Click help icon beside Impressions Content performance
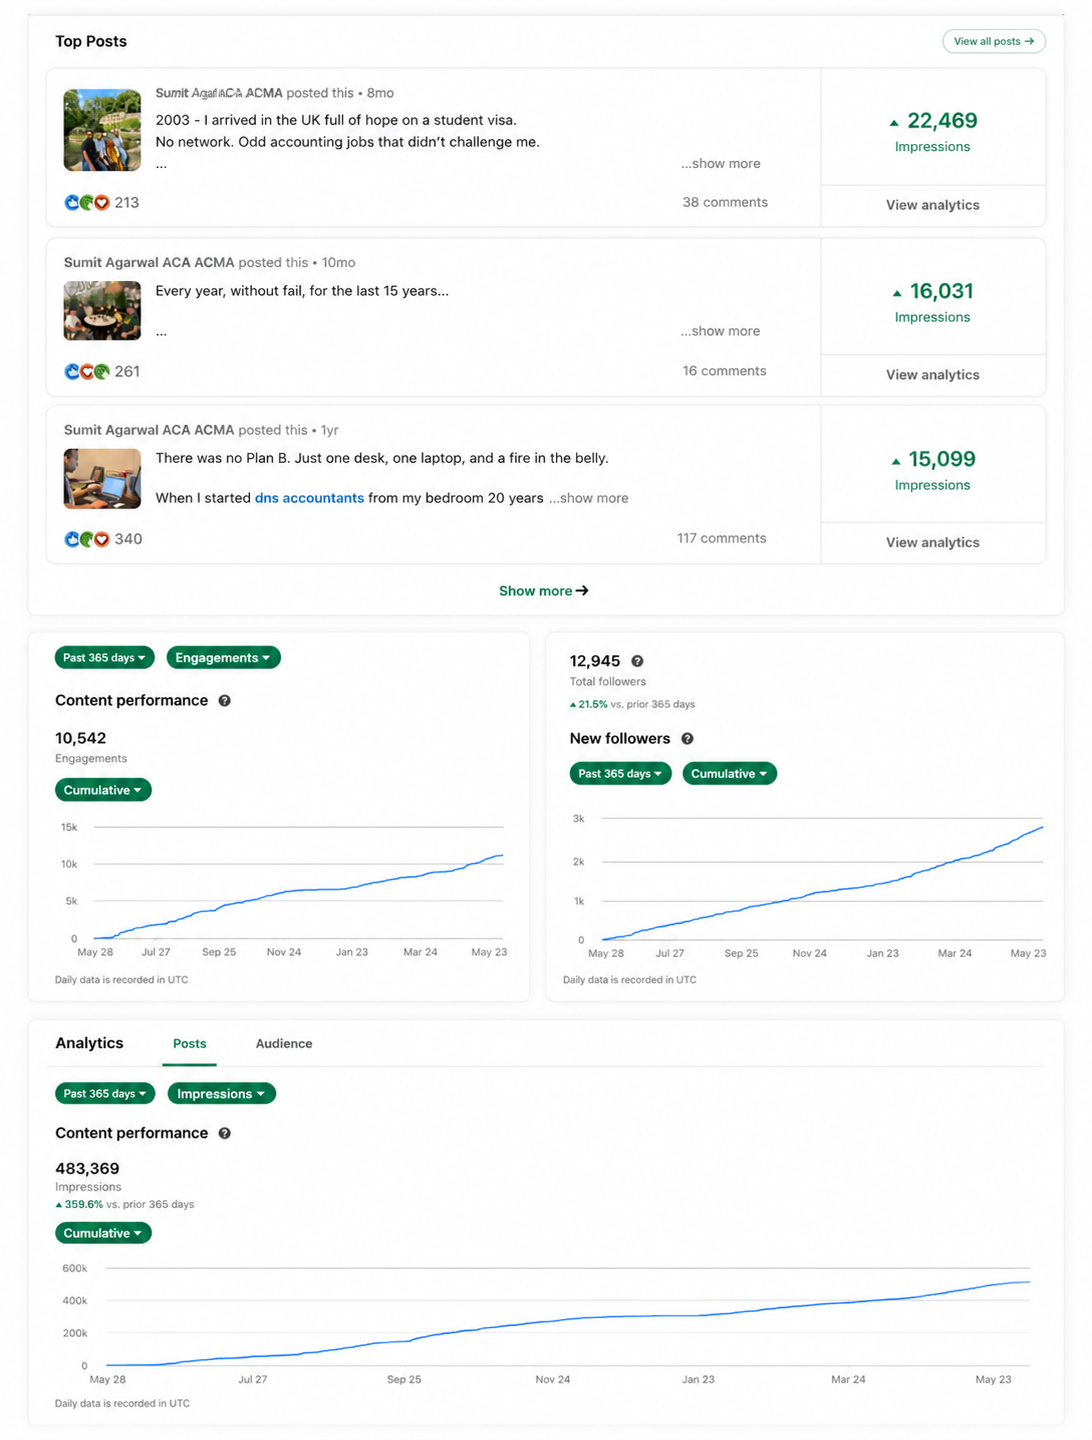1092x1440 pixels. (224, 1133)
